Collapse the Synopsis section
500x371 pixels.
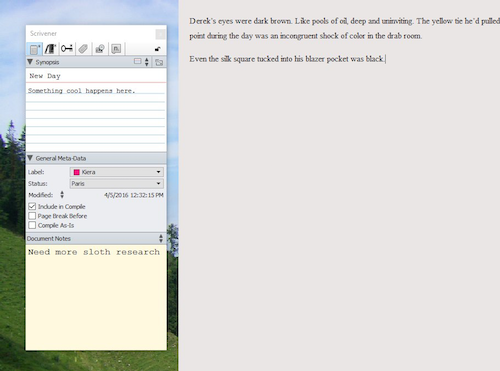[30, 62]
